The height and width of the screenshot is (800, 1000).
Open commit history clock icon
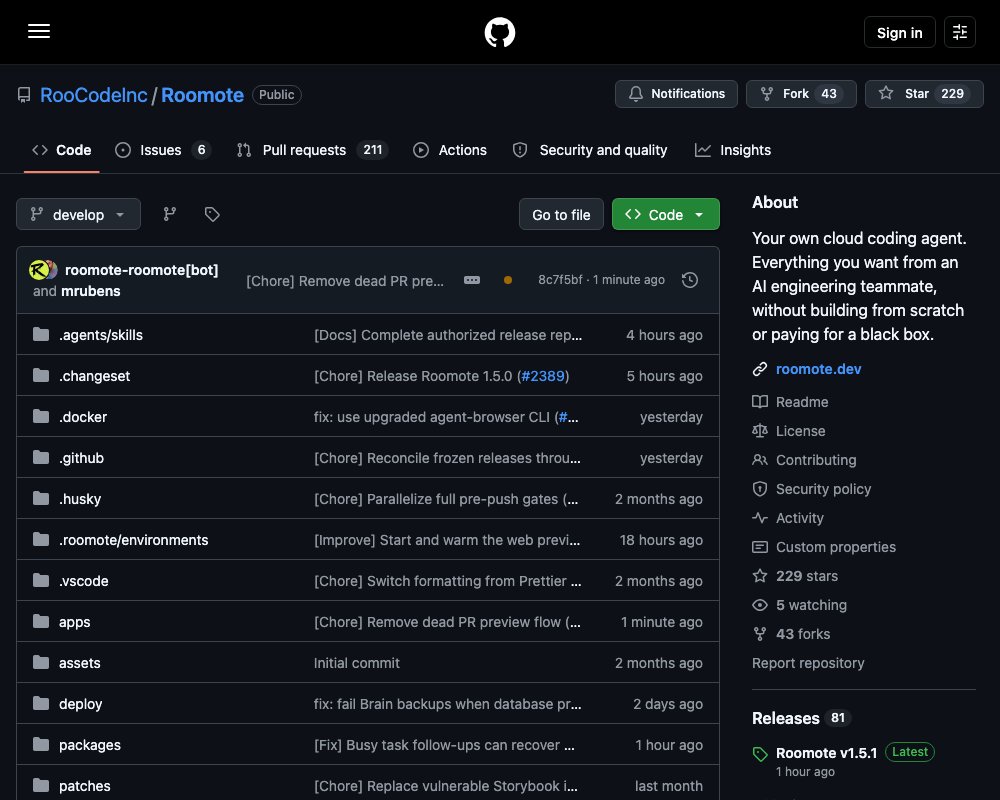coord(689,280)
